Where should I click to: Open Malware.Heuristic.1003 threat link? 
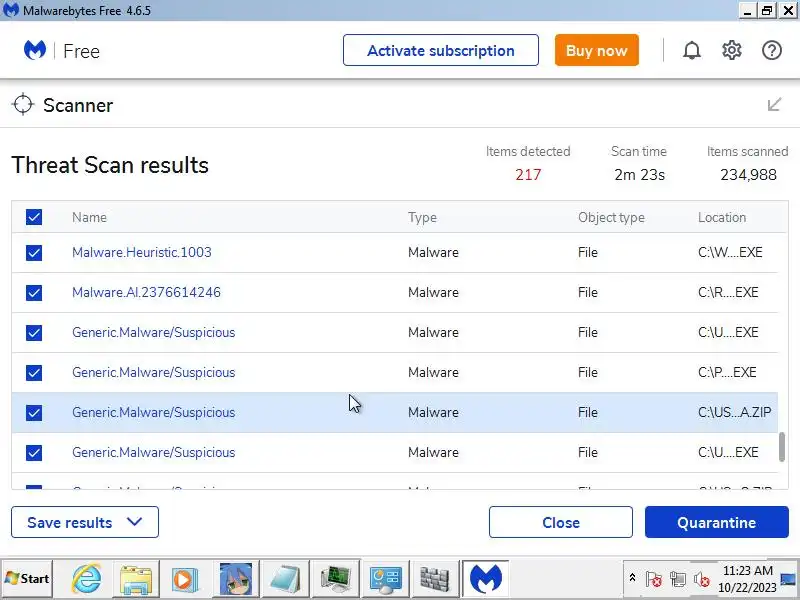pyautogui.click(x=142, y=252)
